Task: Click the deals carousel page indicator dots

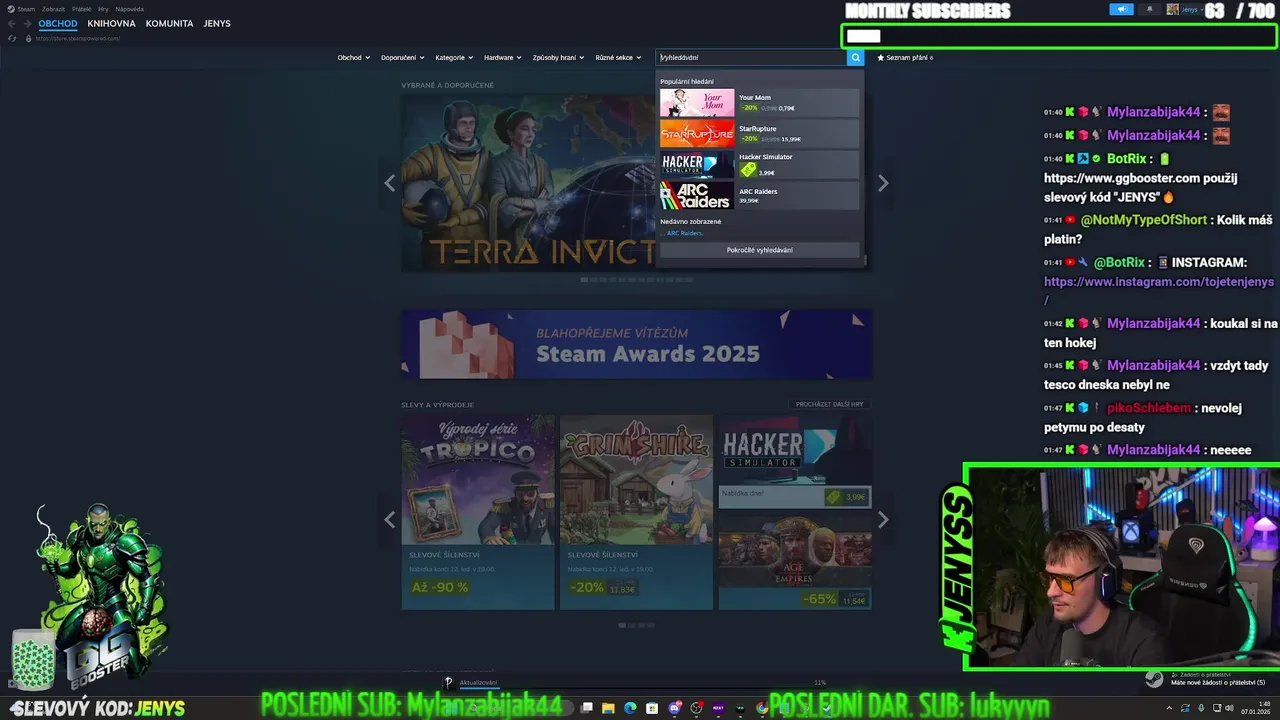Action: pyautogui.click(x=637, y=625)
